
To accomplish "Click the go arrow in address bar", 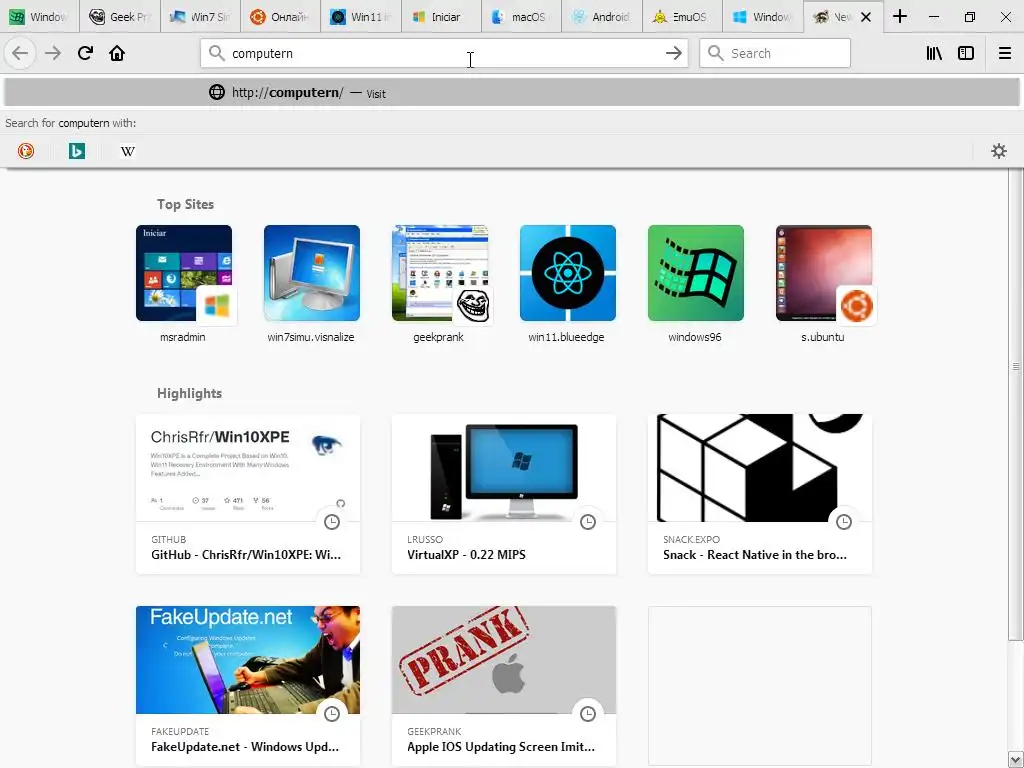I will tap(673, 54).
